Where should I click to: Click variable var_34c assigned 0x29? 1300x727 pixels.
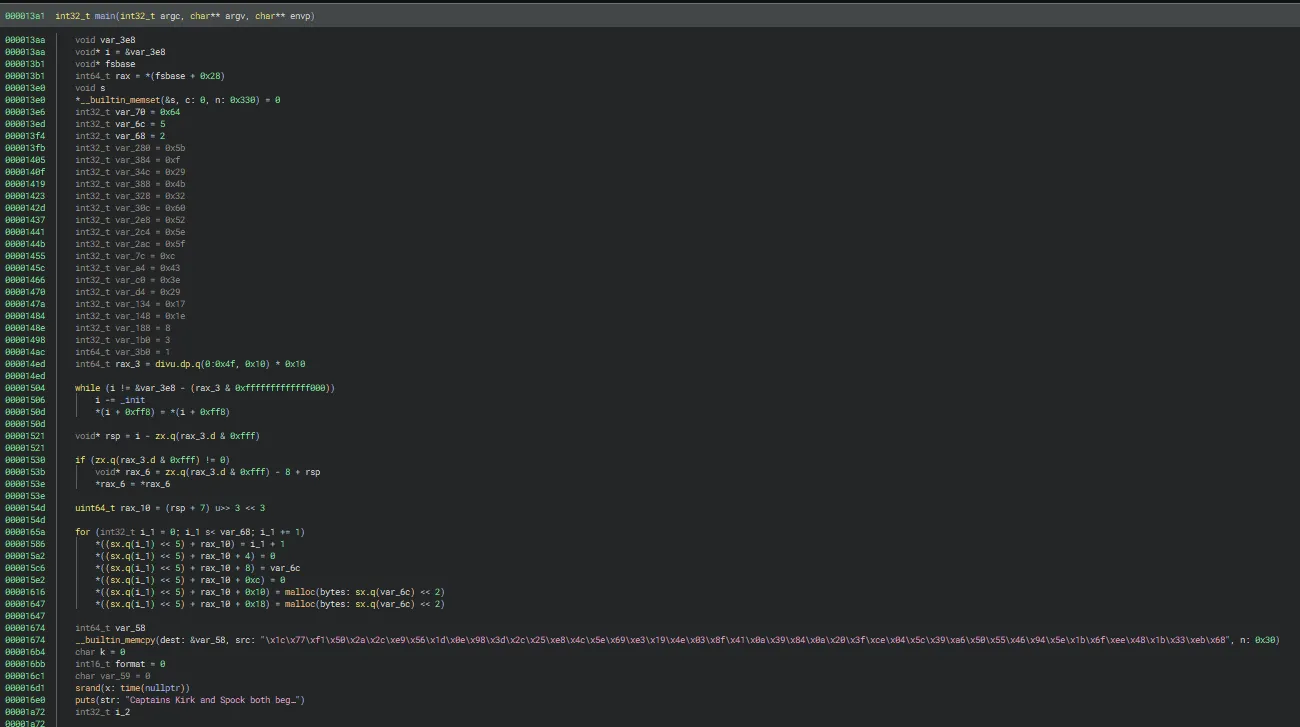coord(130,172)
